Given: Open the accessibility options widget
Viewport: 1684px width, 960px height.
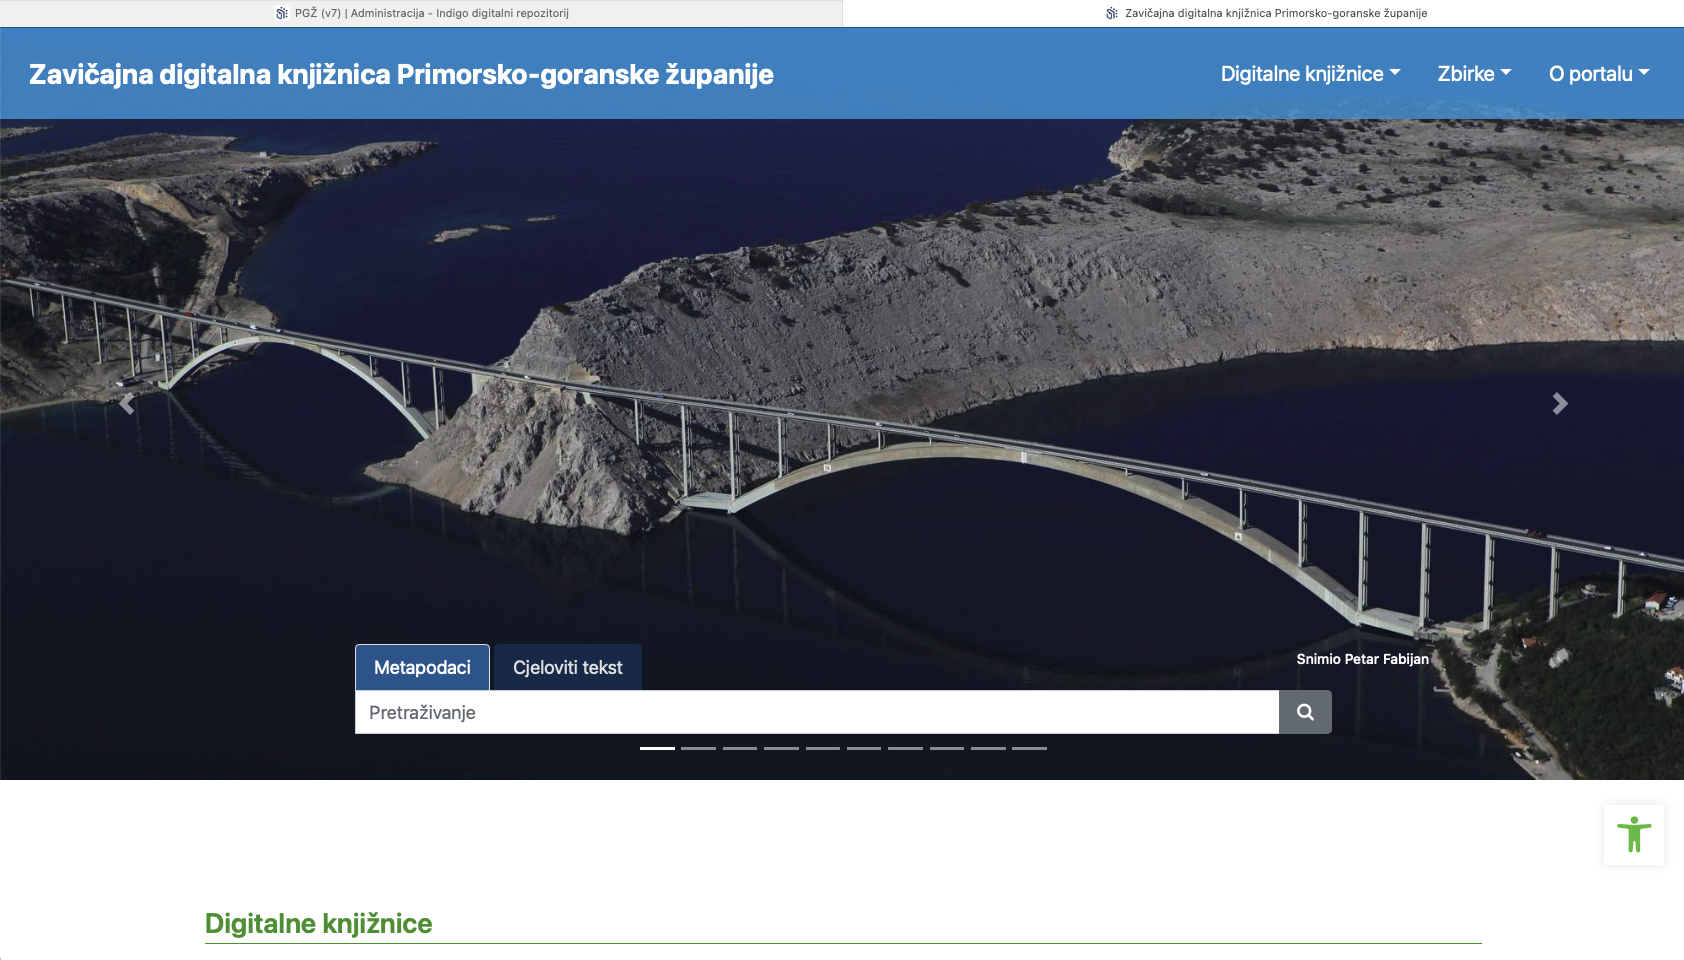Looking at the screenshot, I should 1634,834.
